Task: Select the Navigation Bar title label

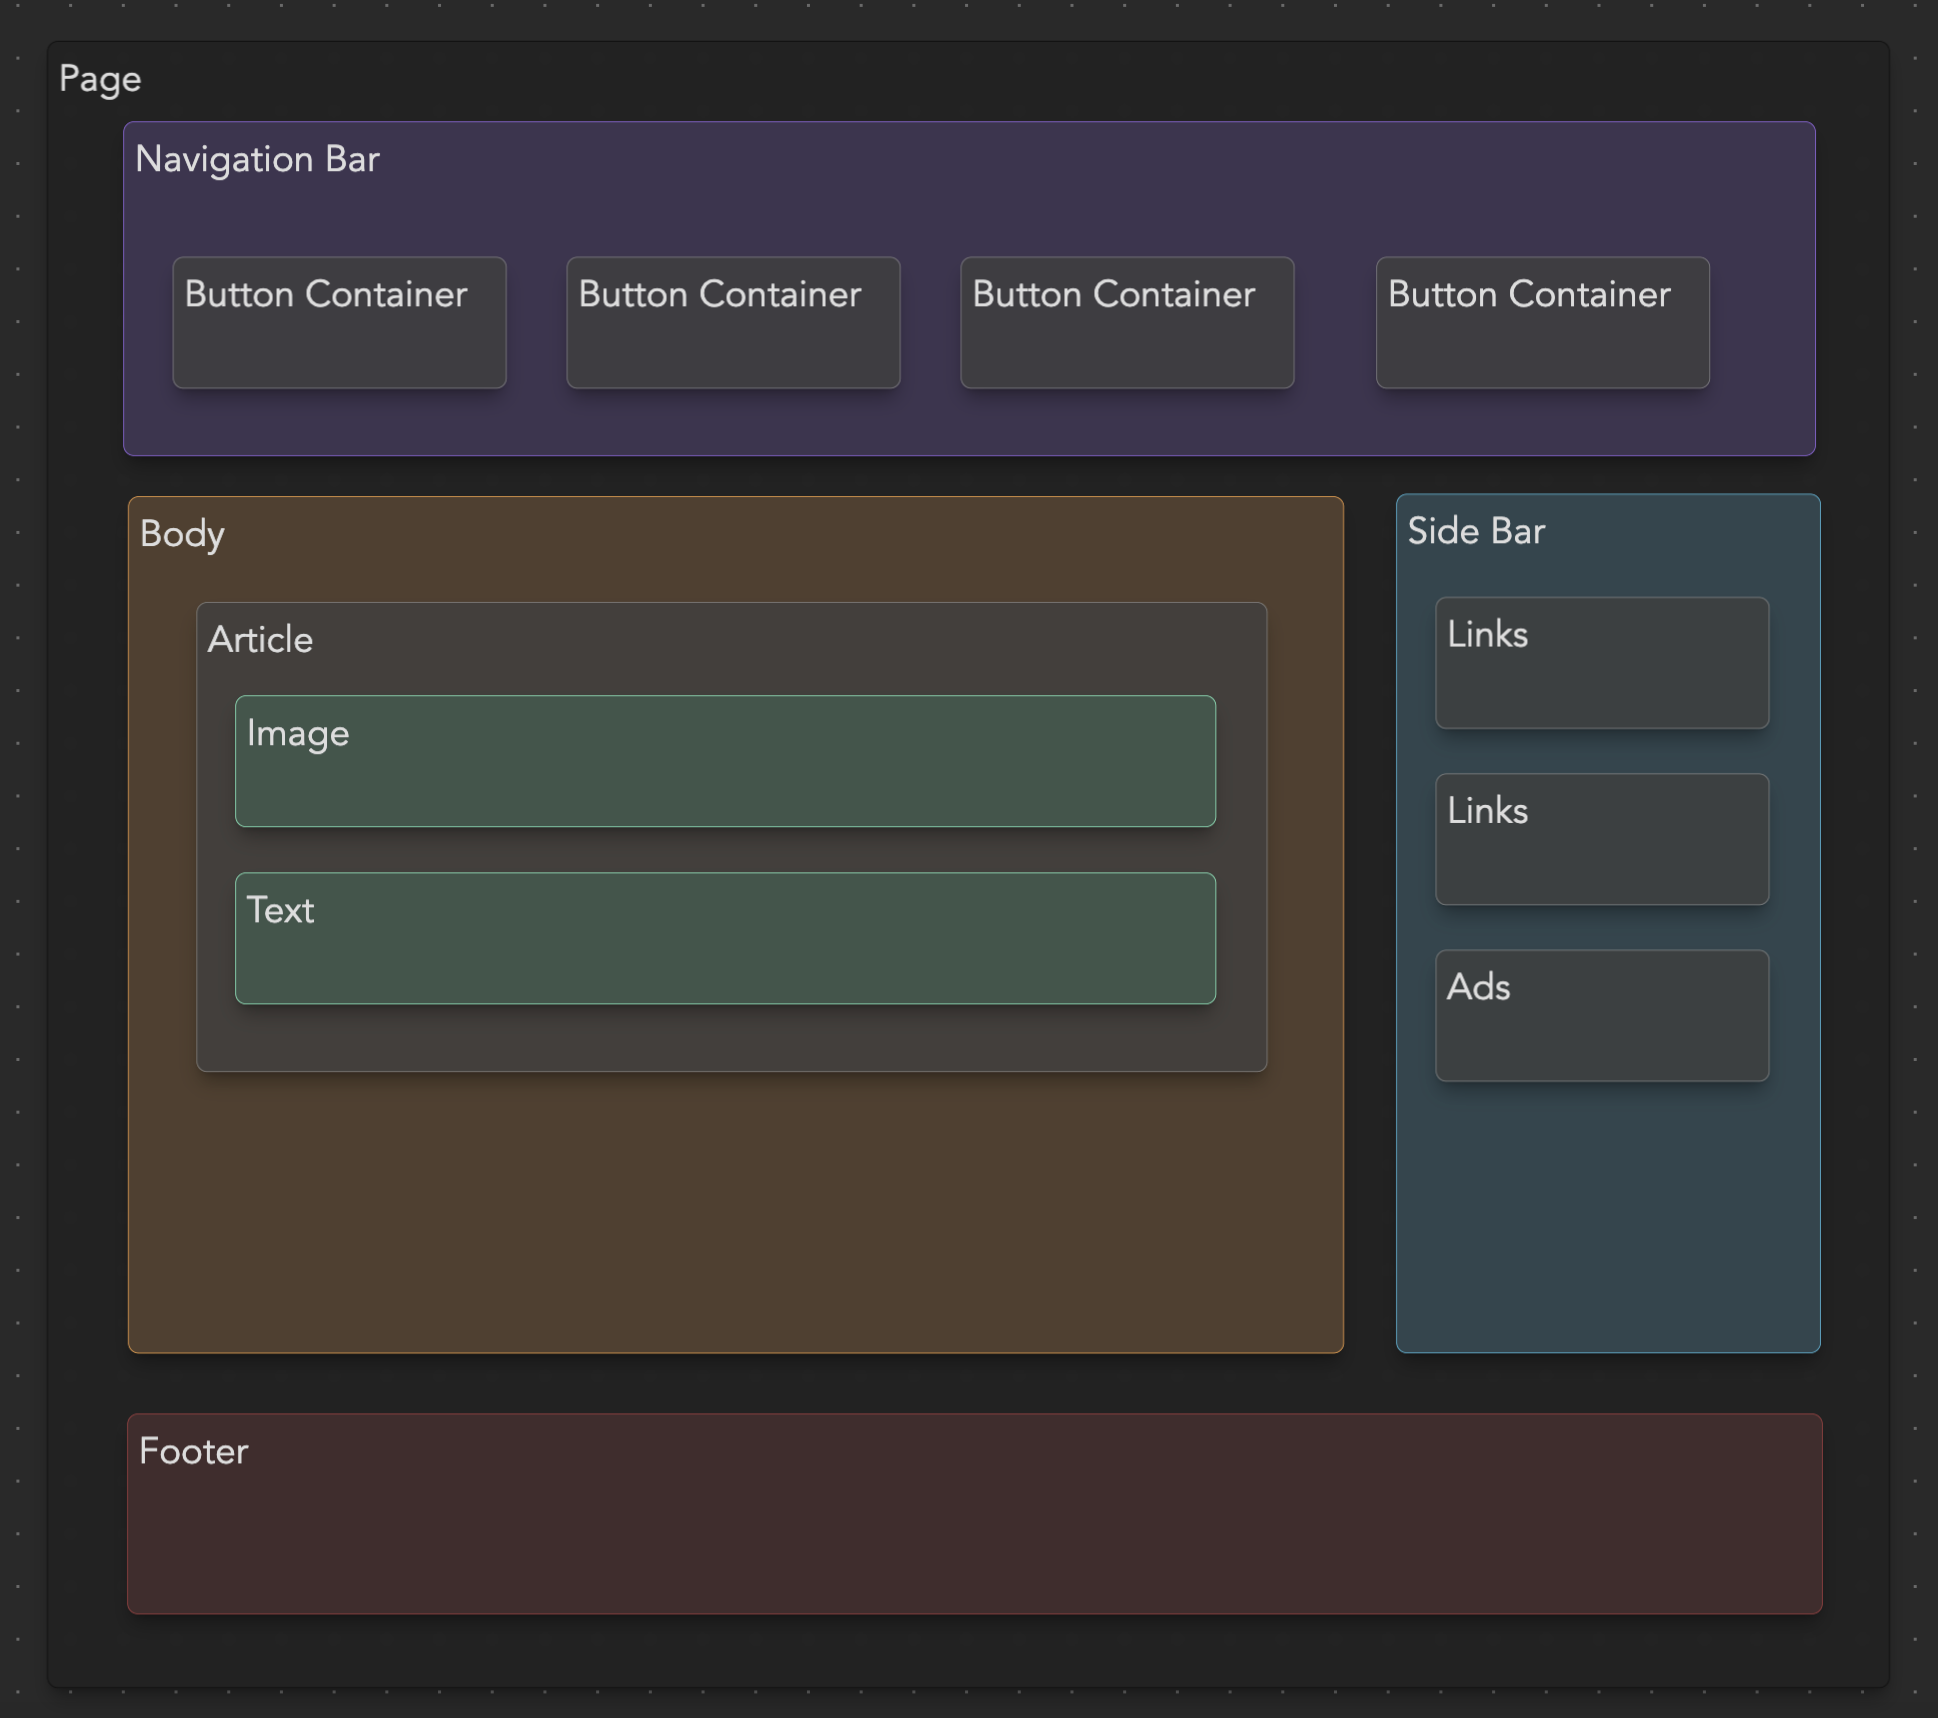Action: 257,160
